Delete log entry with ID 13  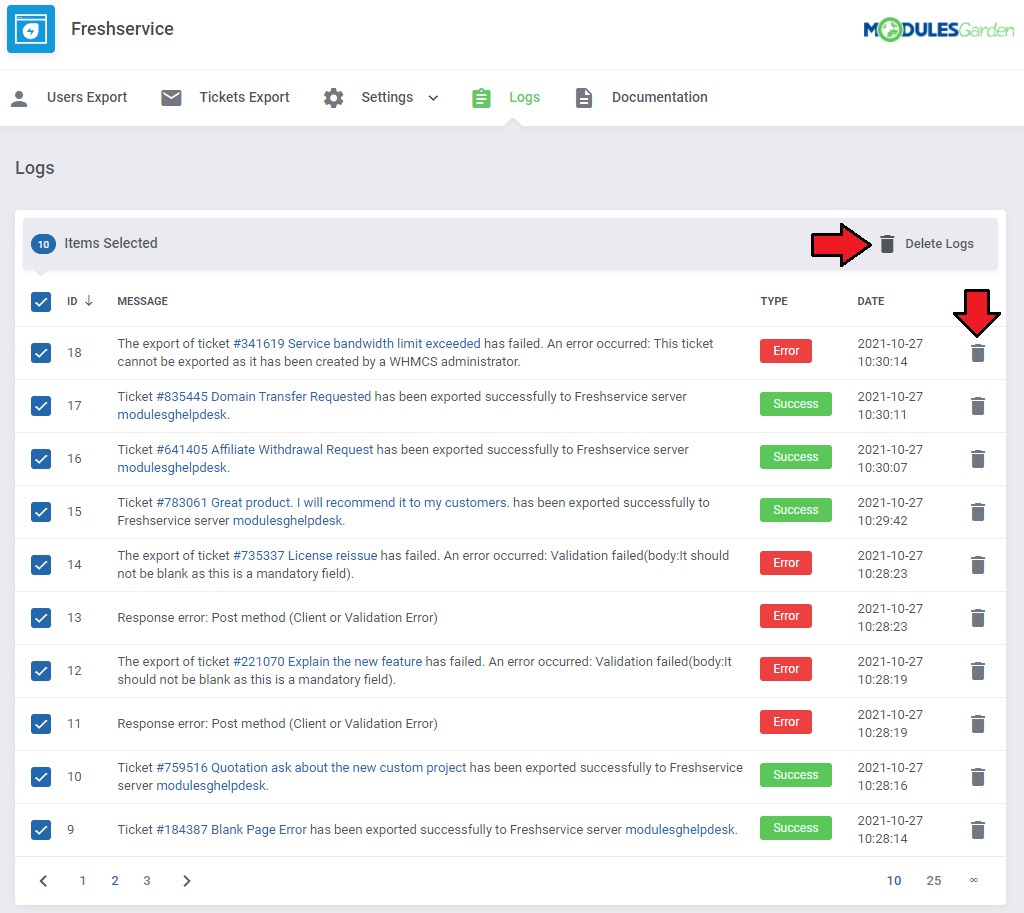point(978,617)
